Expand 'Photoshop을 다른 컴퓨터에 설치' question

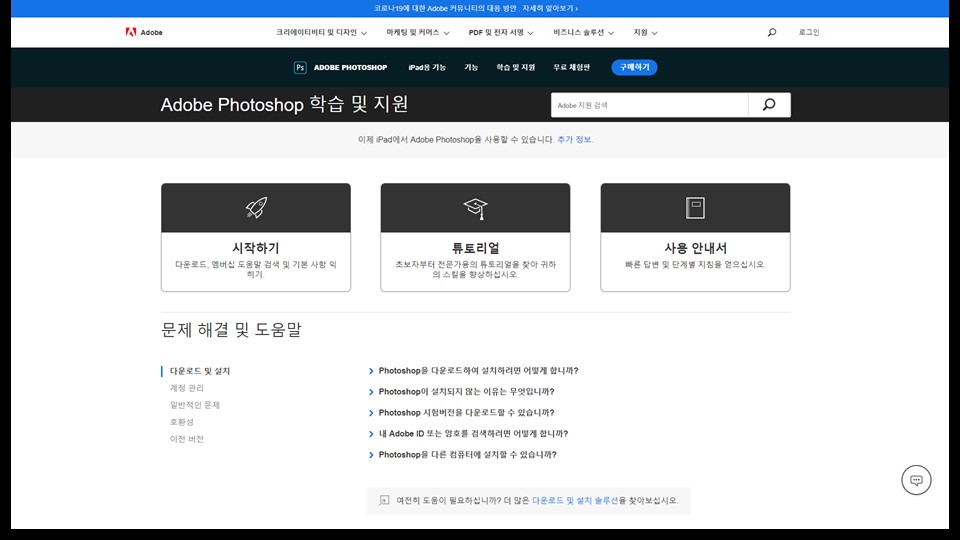coord(462,454)
